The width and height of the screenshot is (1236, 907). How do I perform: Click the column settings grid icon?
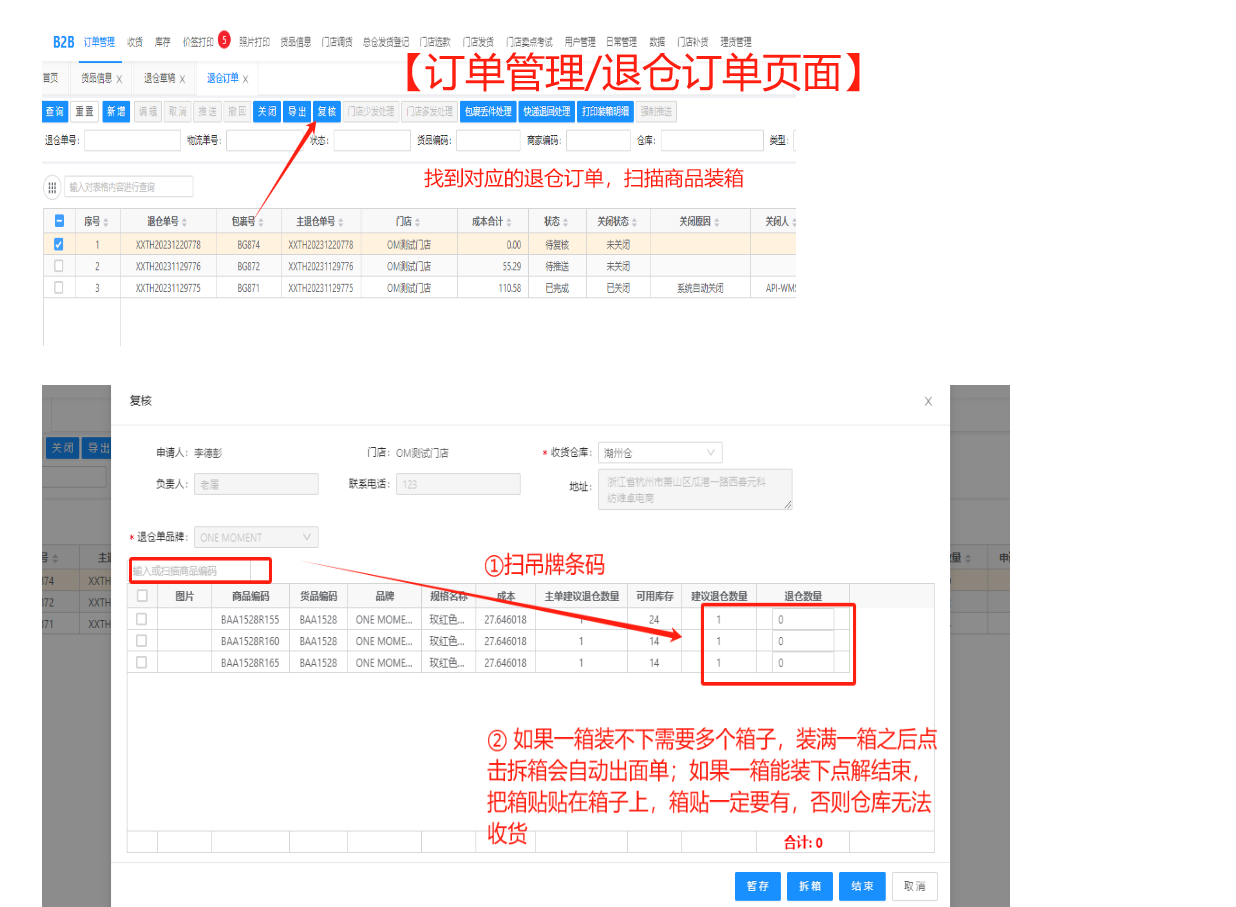(52, 187)
